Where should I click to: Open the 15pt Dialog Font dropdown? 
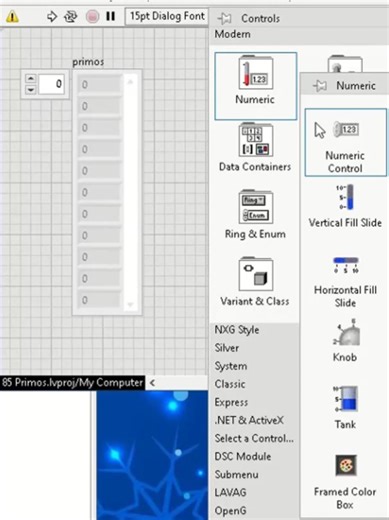coord(166,16)
